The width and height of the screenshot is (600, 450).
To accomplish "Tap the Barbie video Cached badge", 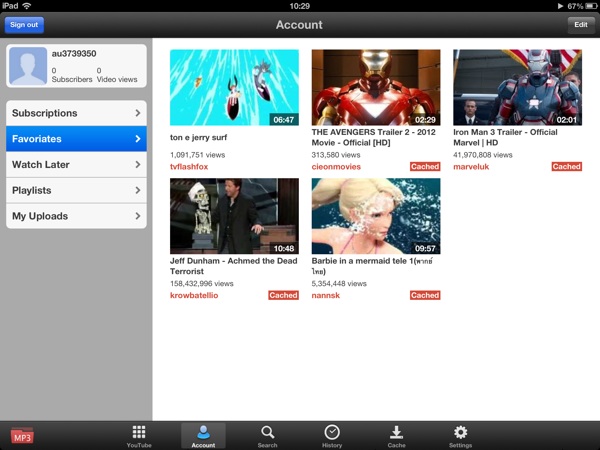I will tap(425, 295).
